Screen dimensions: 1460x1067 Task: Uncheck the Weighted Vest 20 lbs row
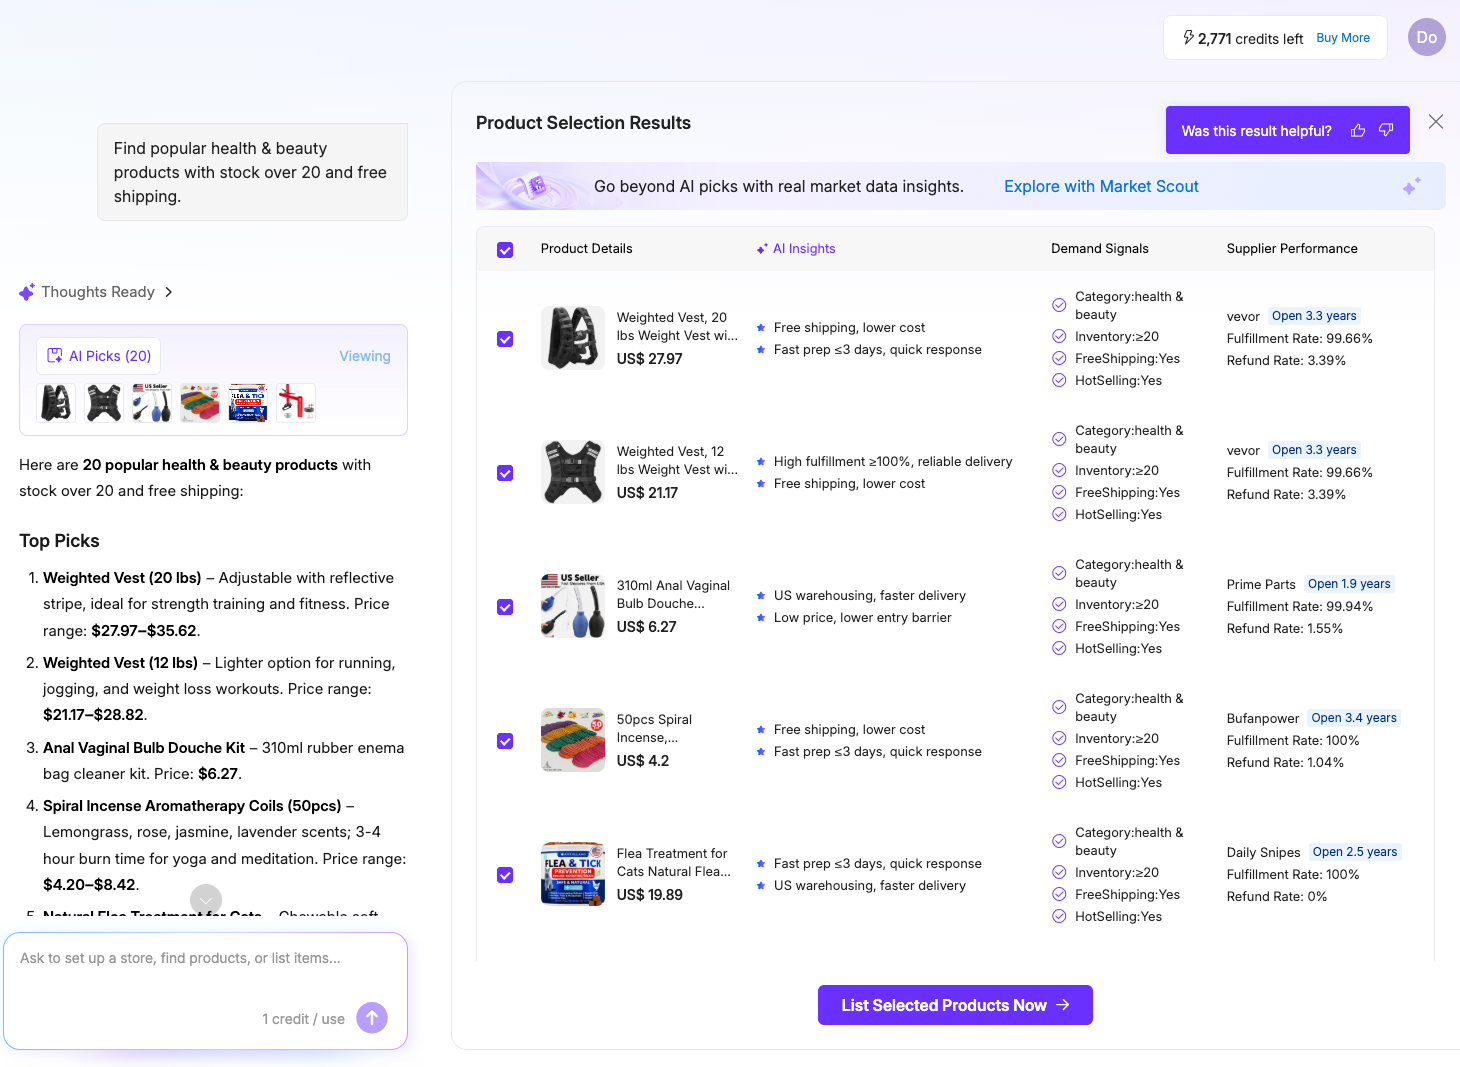tap(505, 339)
